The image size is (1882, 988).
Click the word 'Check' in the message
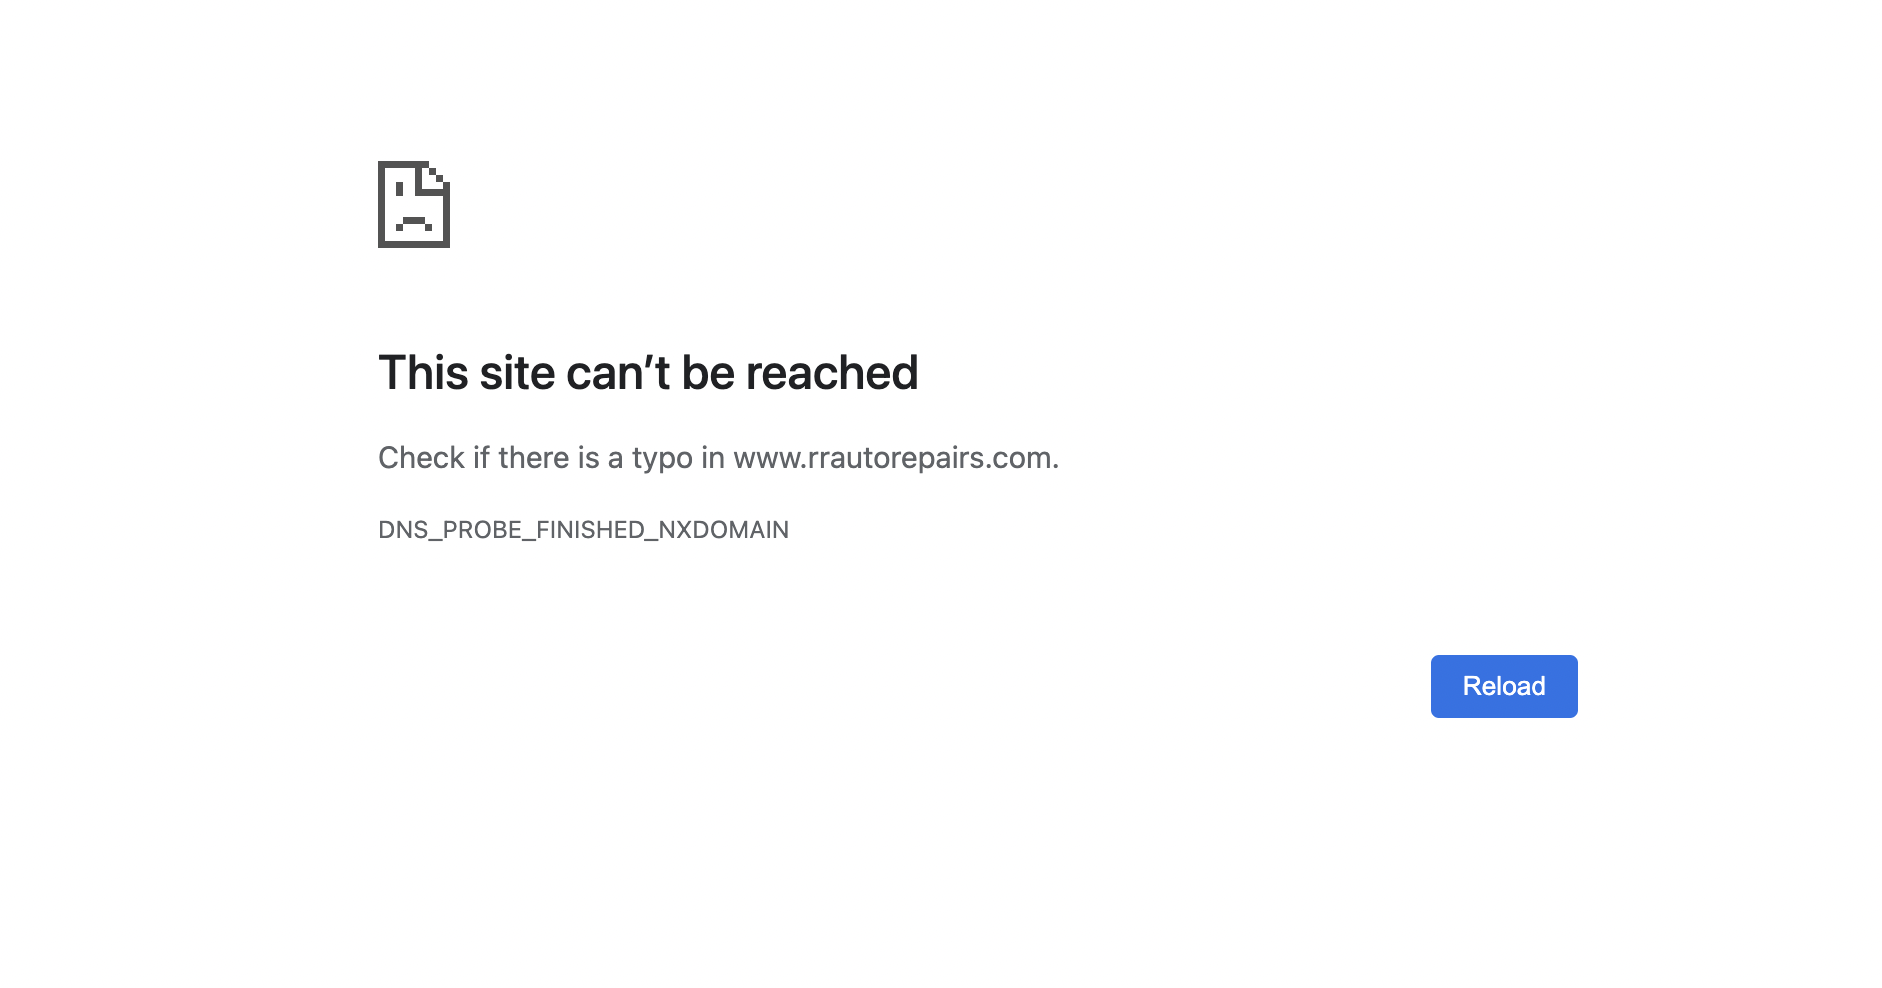click(x=421, y=458)
